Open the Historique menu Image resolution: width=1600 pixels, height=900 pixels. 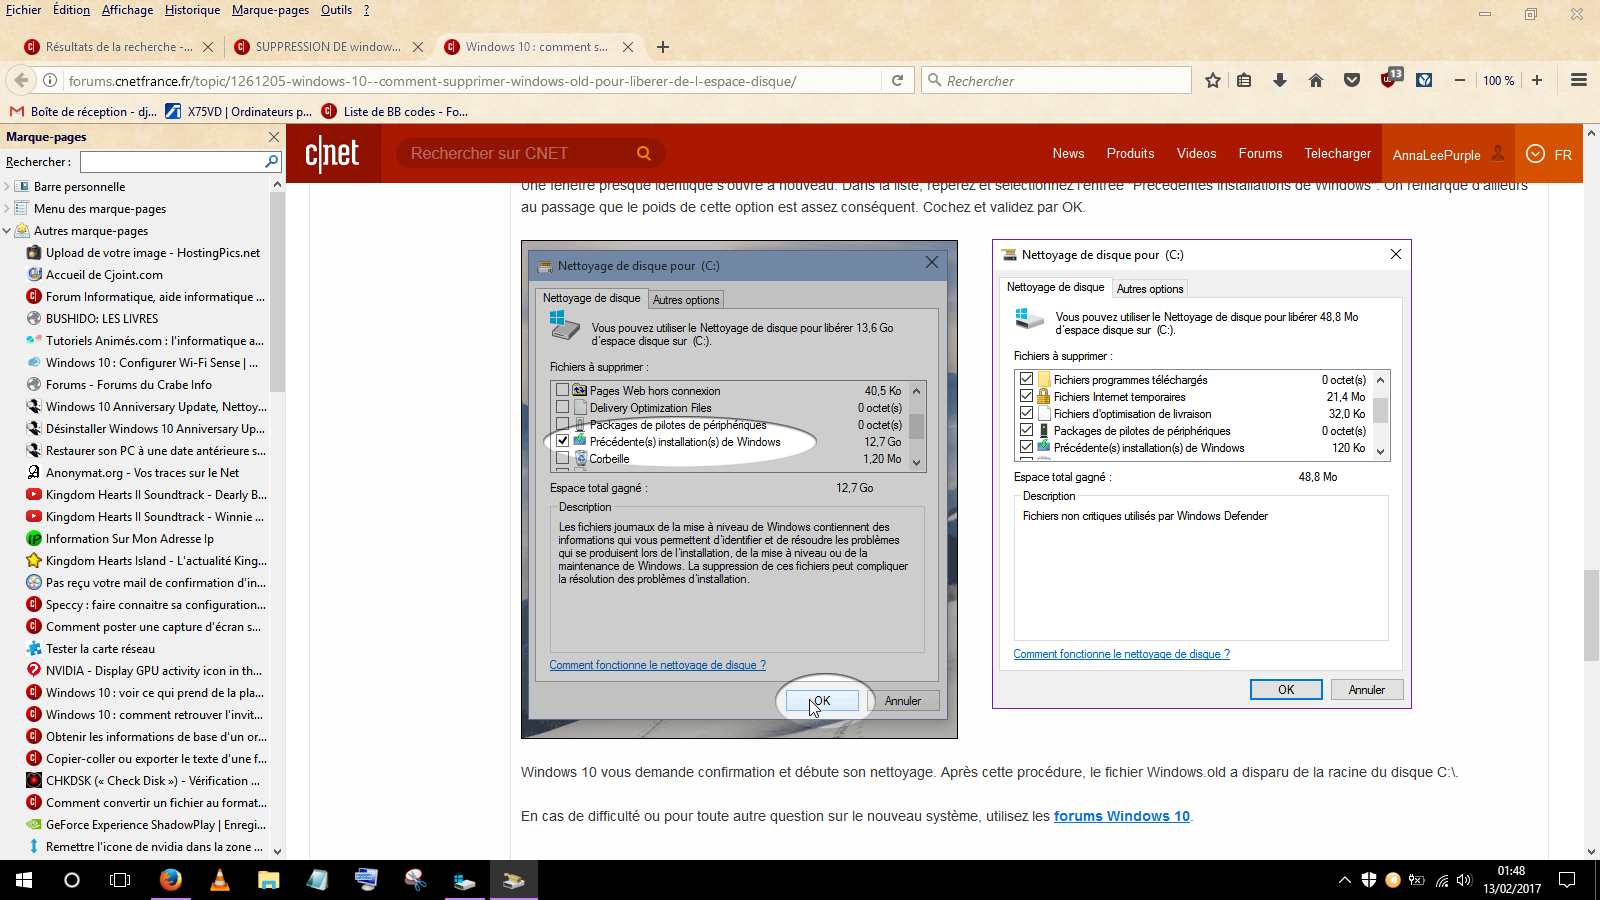(x=193, y=10)
